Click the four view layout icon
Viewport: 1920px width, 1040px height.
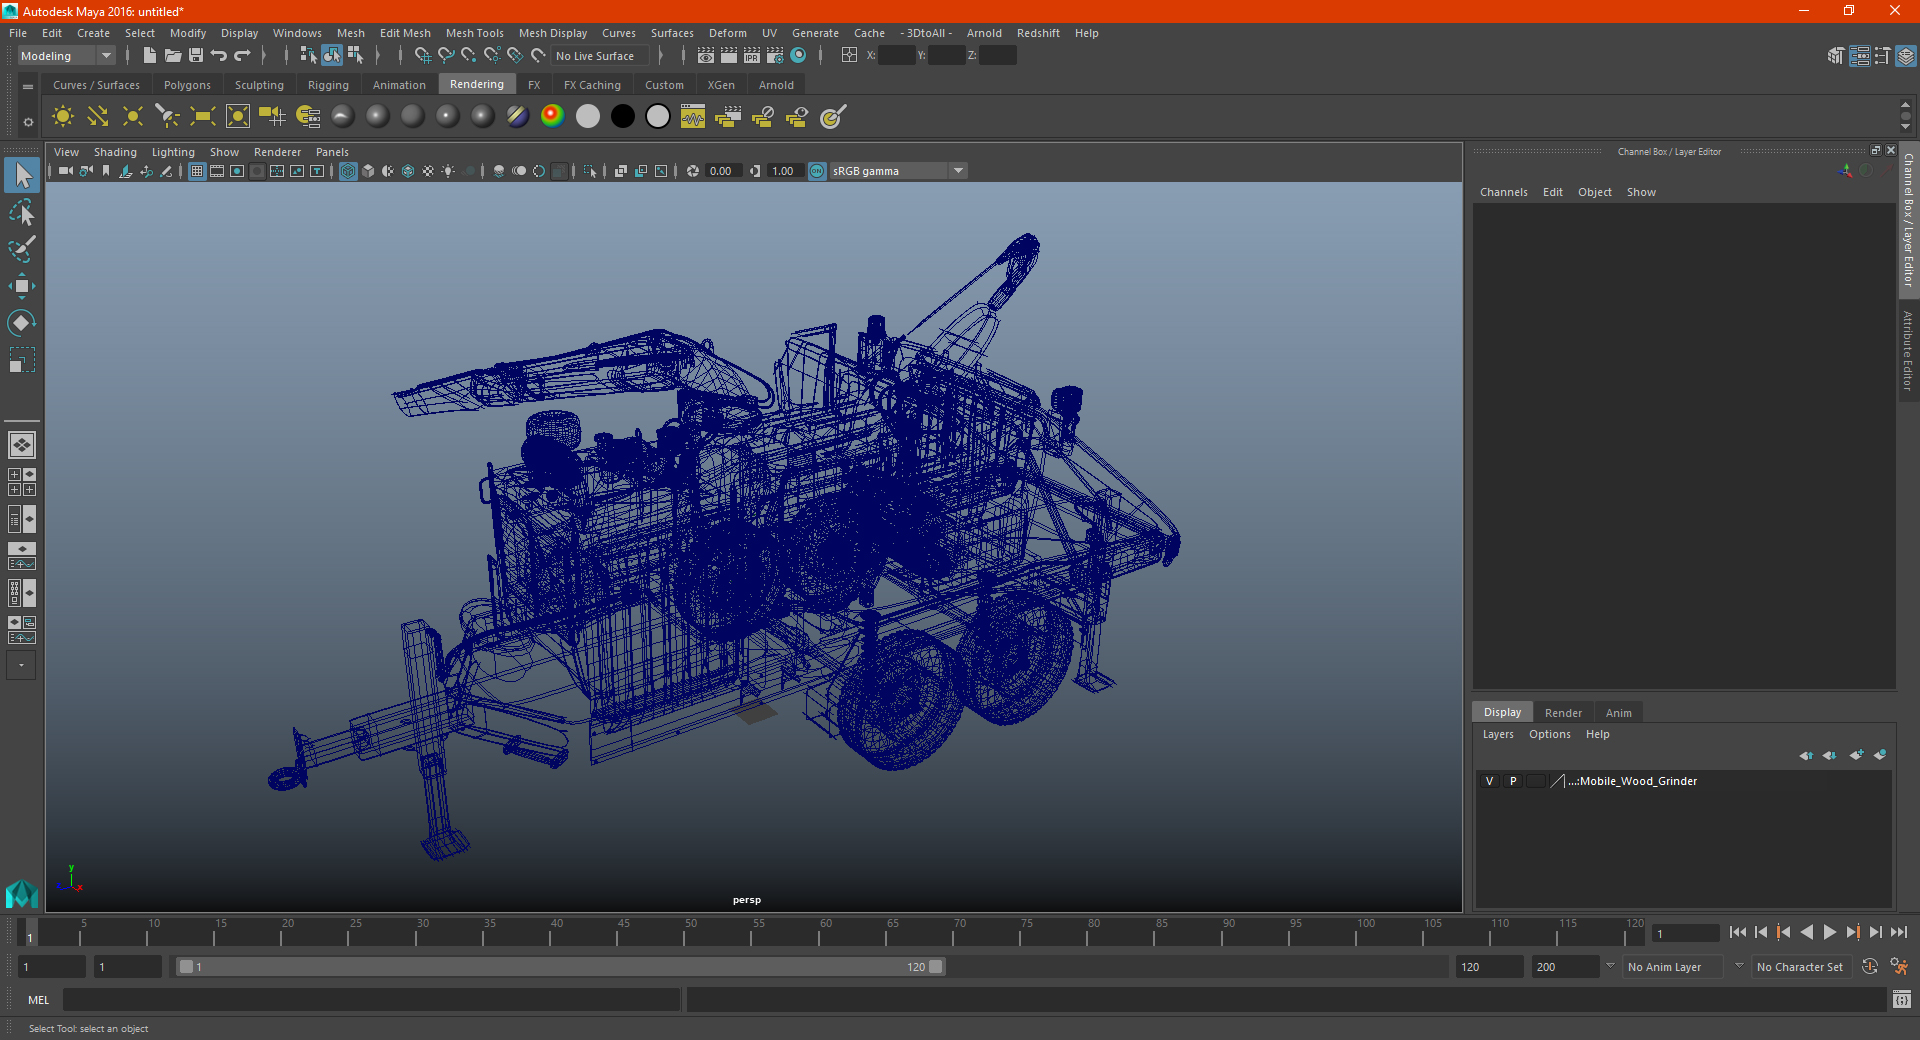22,482
